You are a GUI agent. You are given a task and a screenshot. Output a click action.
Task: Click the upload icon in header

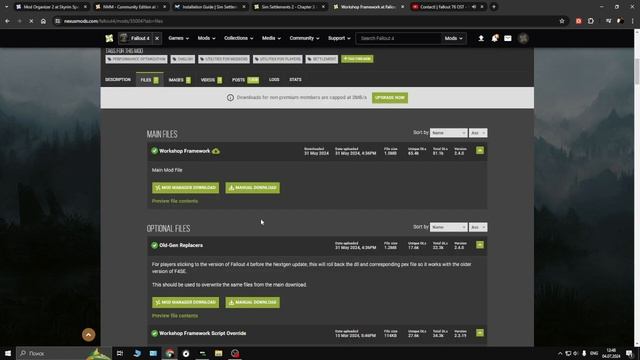[x=481, y=38]
